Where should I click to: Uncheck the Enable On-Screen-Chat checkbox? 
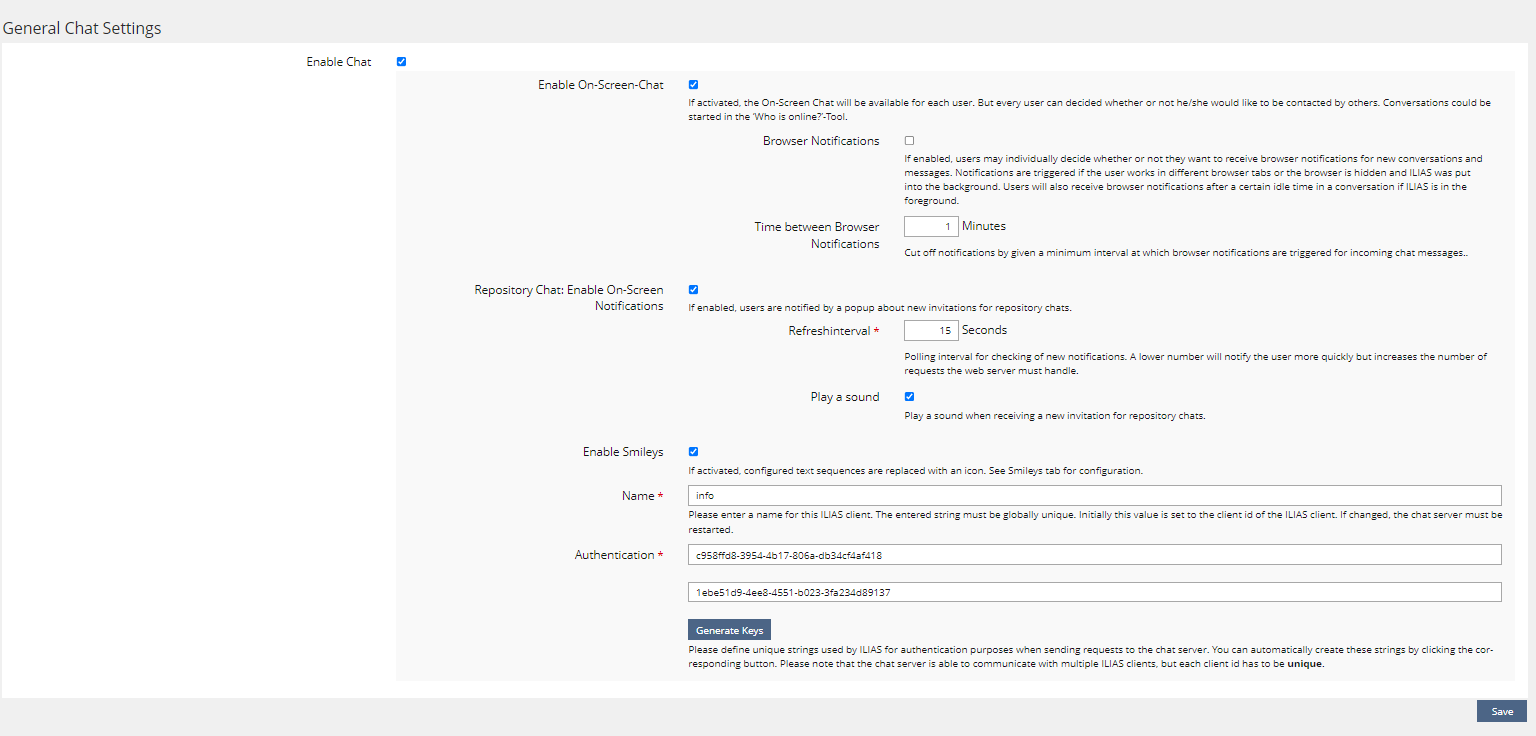[x=693, y=85]
